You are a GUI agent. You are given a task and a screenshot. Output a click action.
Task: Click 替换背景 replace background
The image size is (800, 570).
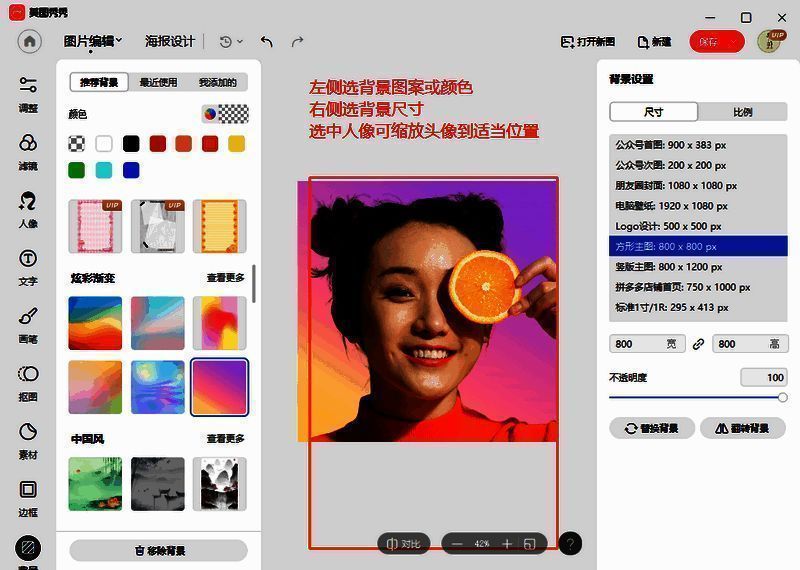652,428
